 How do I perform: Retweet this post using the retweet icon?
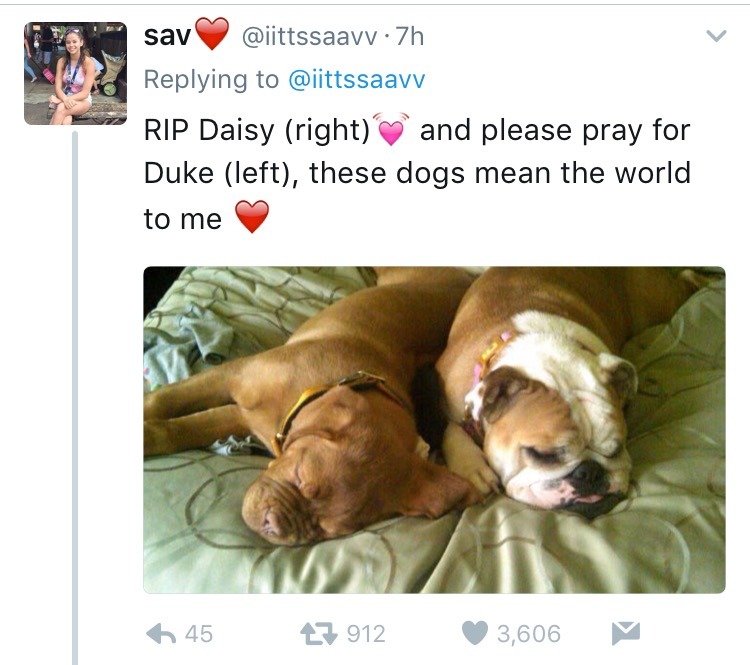319,633
